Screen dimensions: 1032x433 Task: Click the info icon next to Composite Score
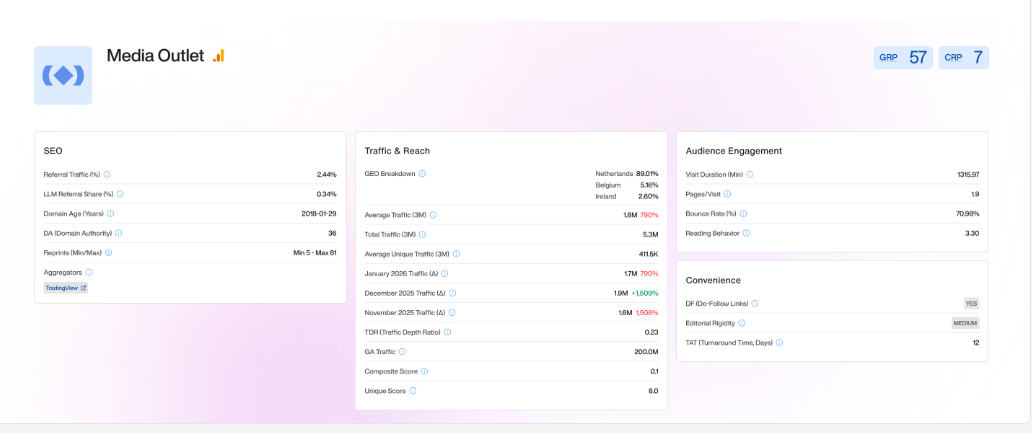point(425,371)
